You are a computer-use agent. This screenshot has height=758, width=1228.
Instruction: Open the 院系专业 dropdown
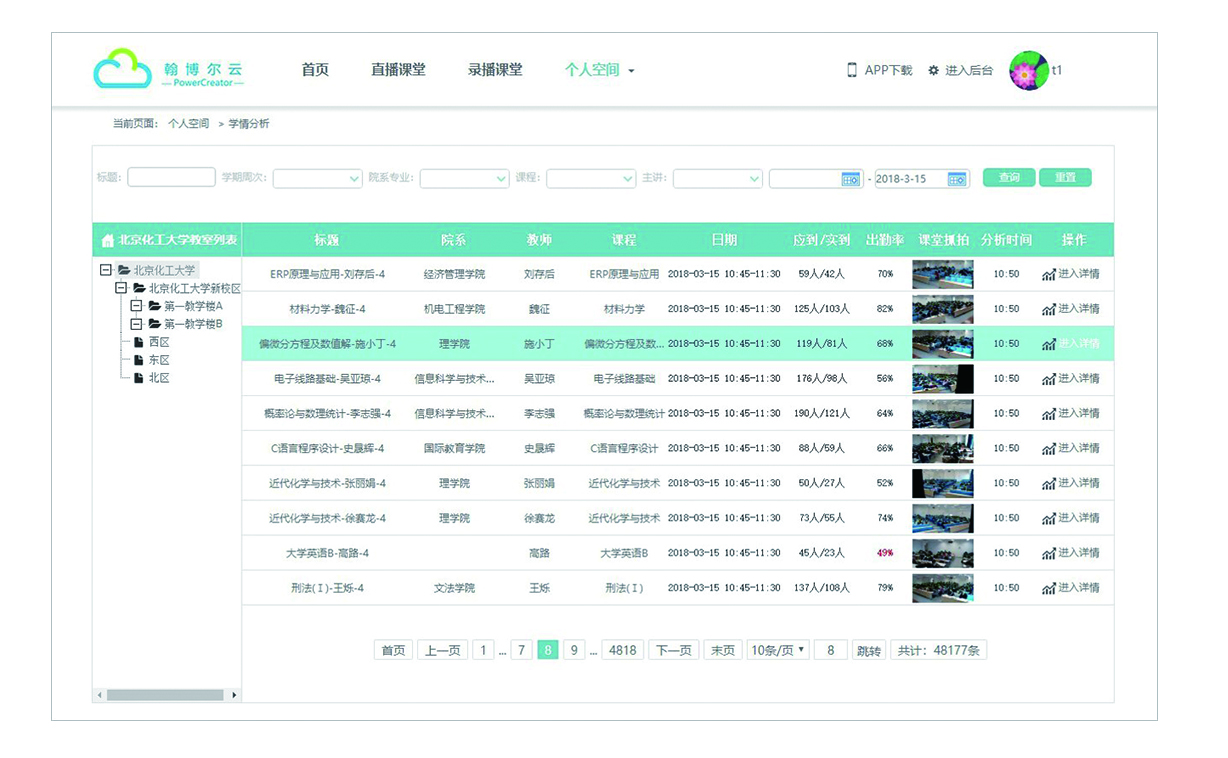pos(464,178)
